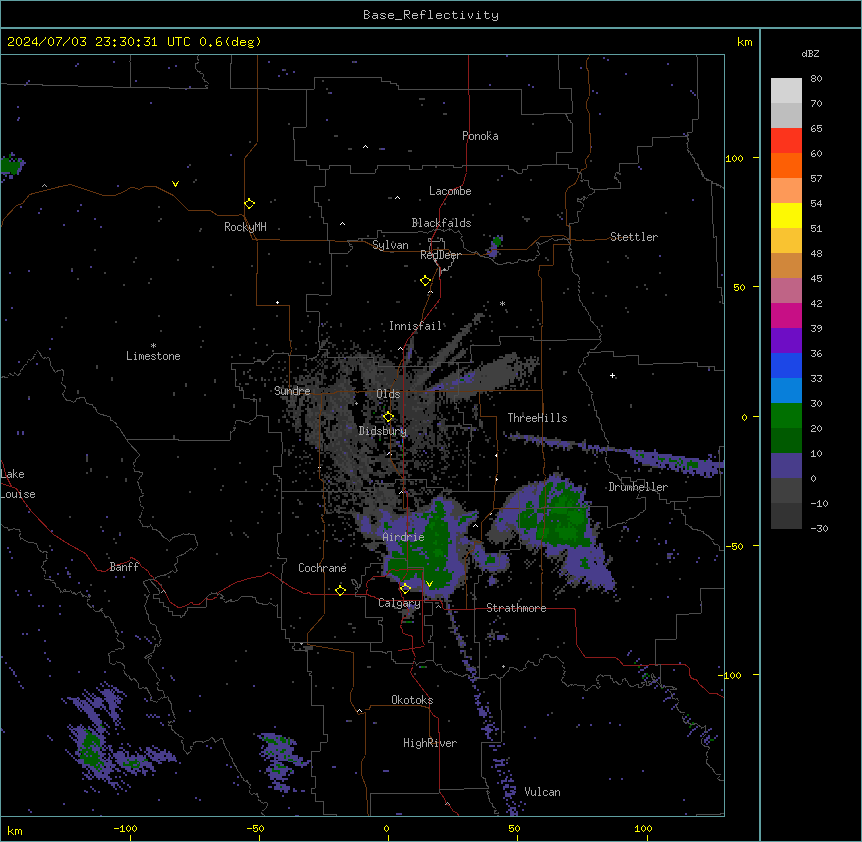The width and height of the screenshot is (862, 842).
Task: Click the Didsbury label
Action: [x=383, y=431]
